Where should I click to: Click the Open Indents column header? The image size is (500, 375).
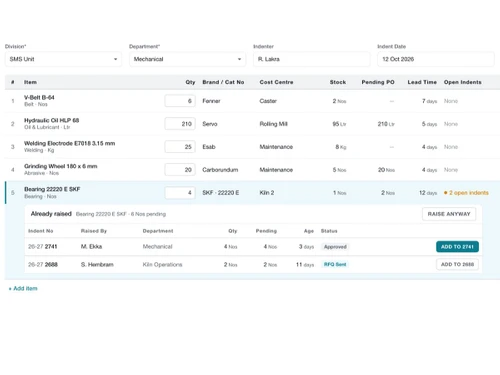coord(463,82)
